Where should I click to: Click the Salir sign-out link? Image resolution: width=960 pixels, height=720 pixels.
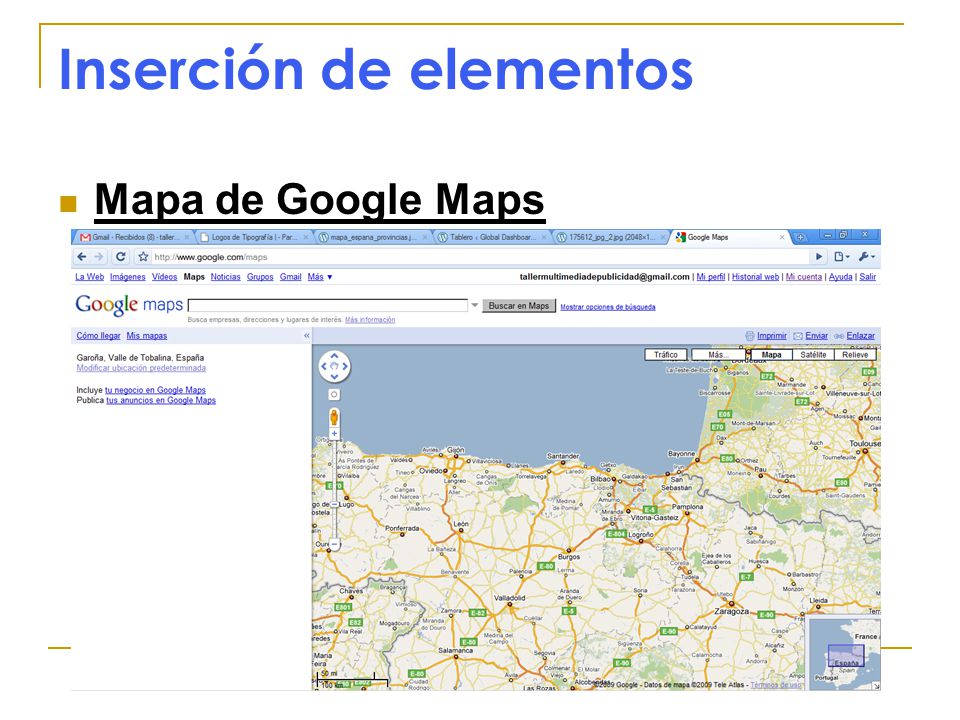coord(868,277)
